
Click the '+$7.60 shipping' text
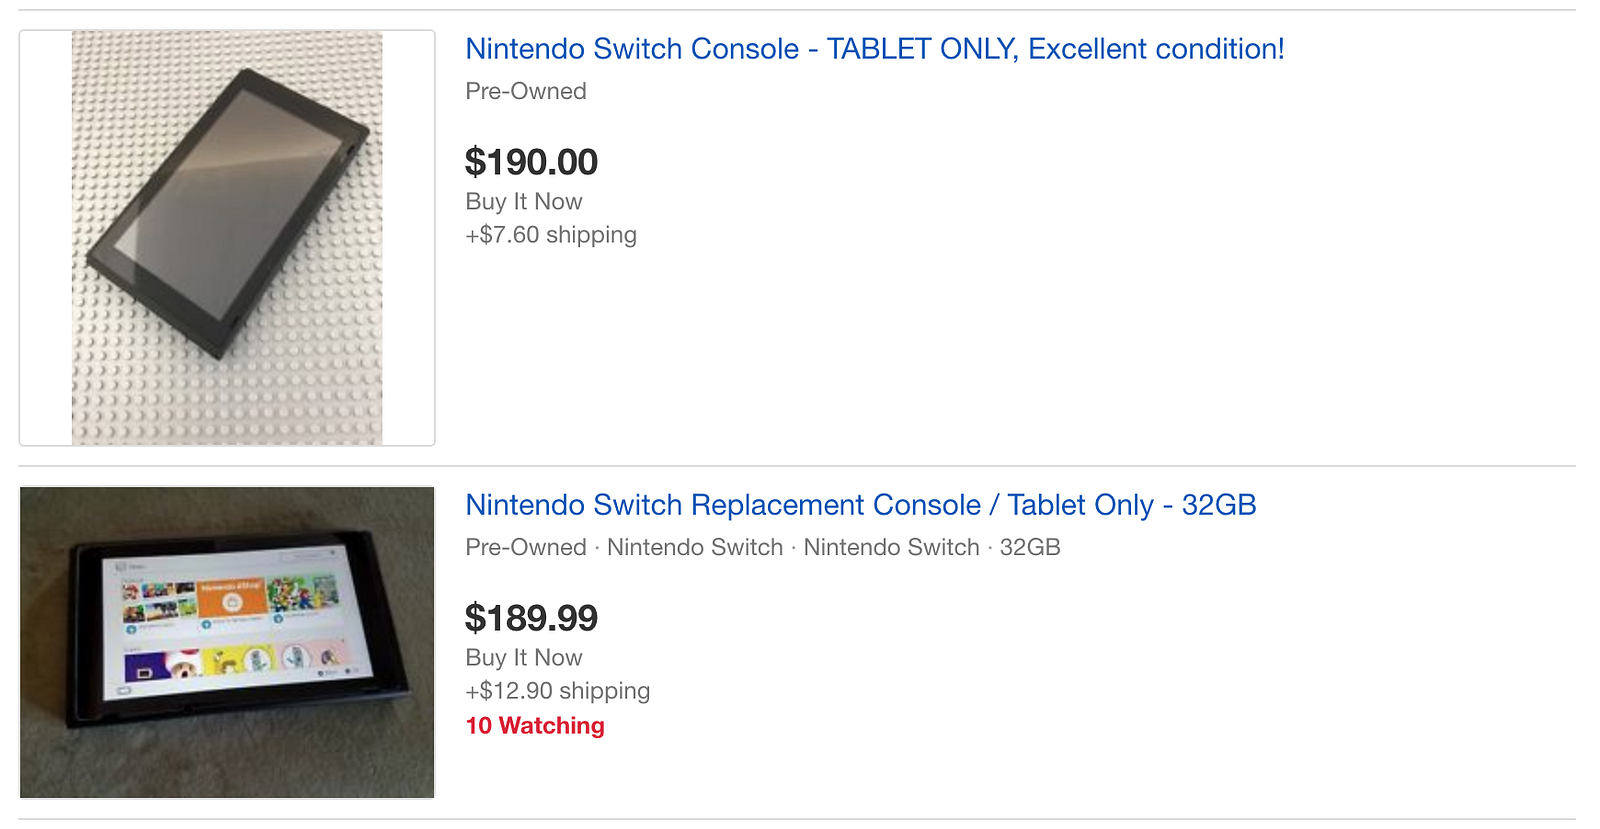coord(550,235)
